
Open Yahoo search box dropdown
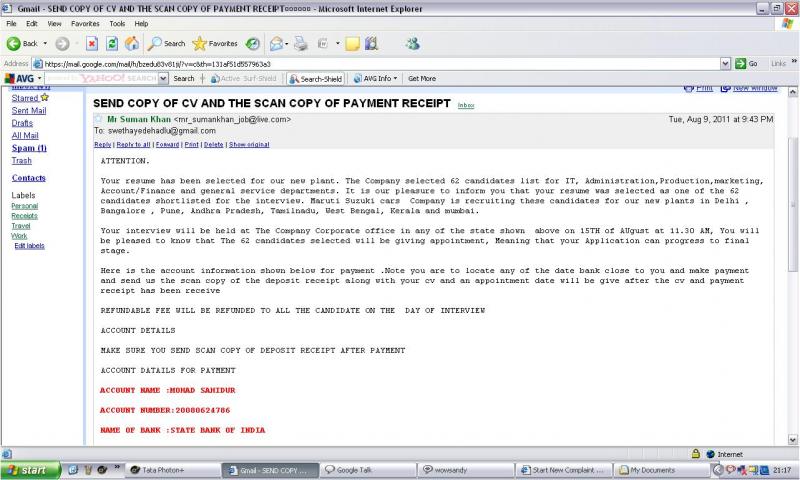click(163, 79)
